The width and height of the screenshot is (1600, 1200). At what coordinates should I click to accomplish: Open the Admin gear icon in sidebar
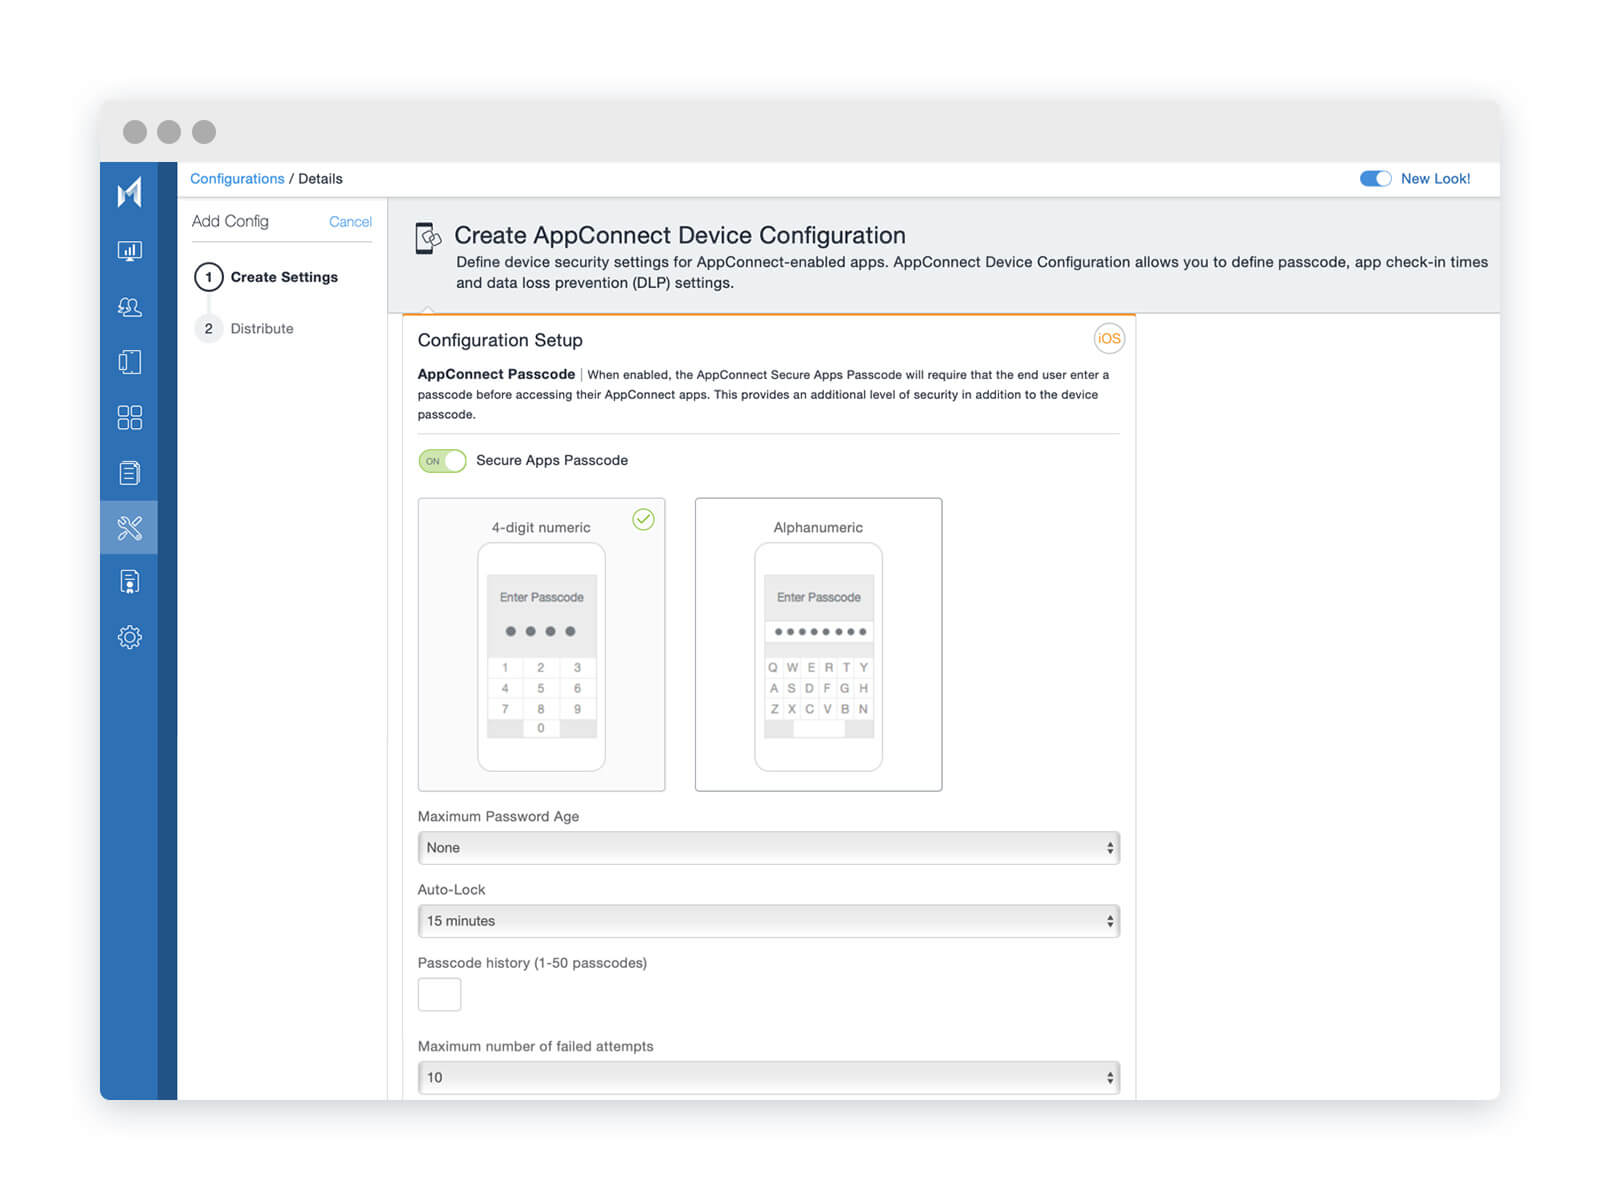pos(129,637)
